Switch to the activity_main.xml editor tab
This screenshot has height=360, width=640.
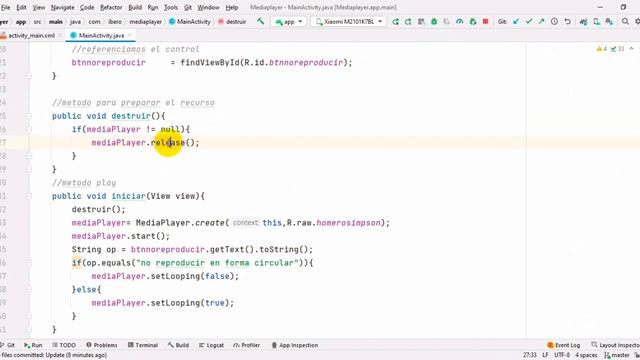pyautogui.click(x=31, y=36)
